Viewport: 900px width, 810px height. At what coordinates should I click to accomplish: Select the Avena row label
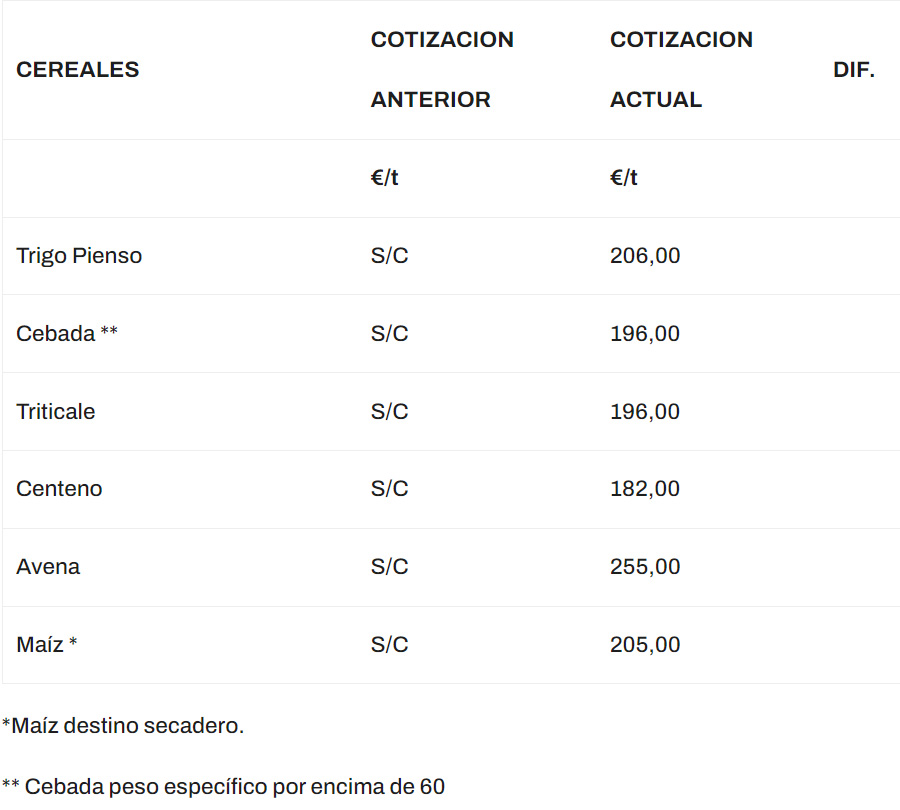[x=48, y=567]
